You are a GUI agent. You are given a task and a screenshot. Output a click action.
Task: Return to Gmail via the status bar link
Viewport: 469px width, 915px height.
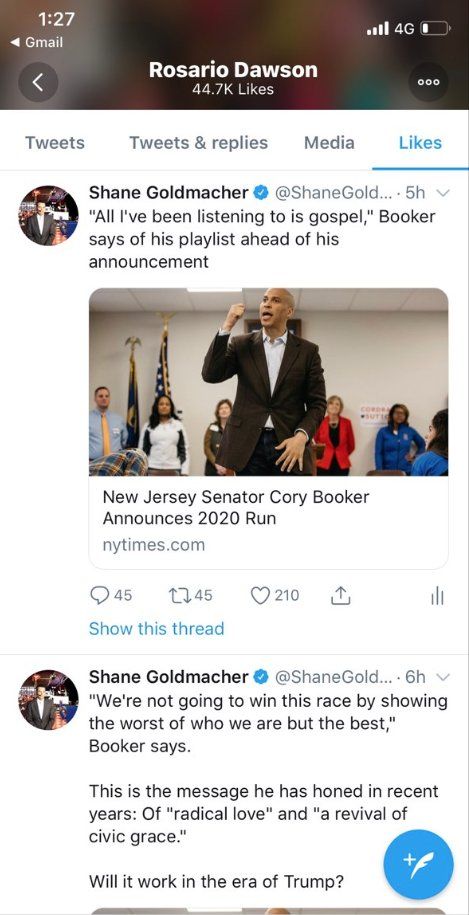click(37, 43)
